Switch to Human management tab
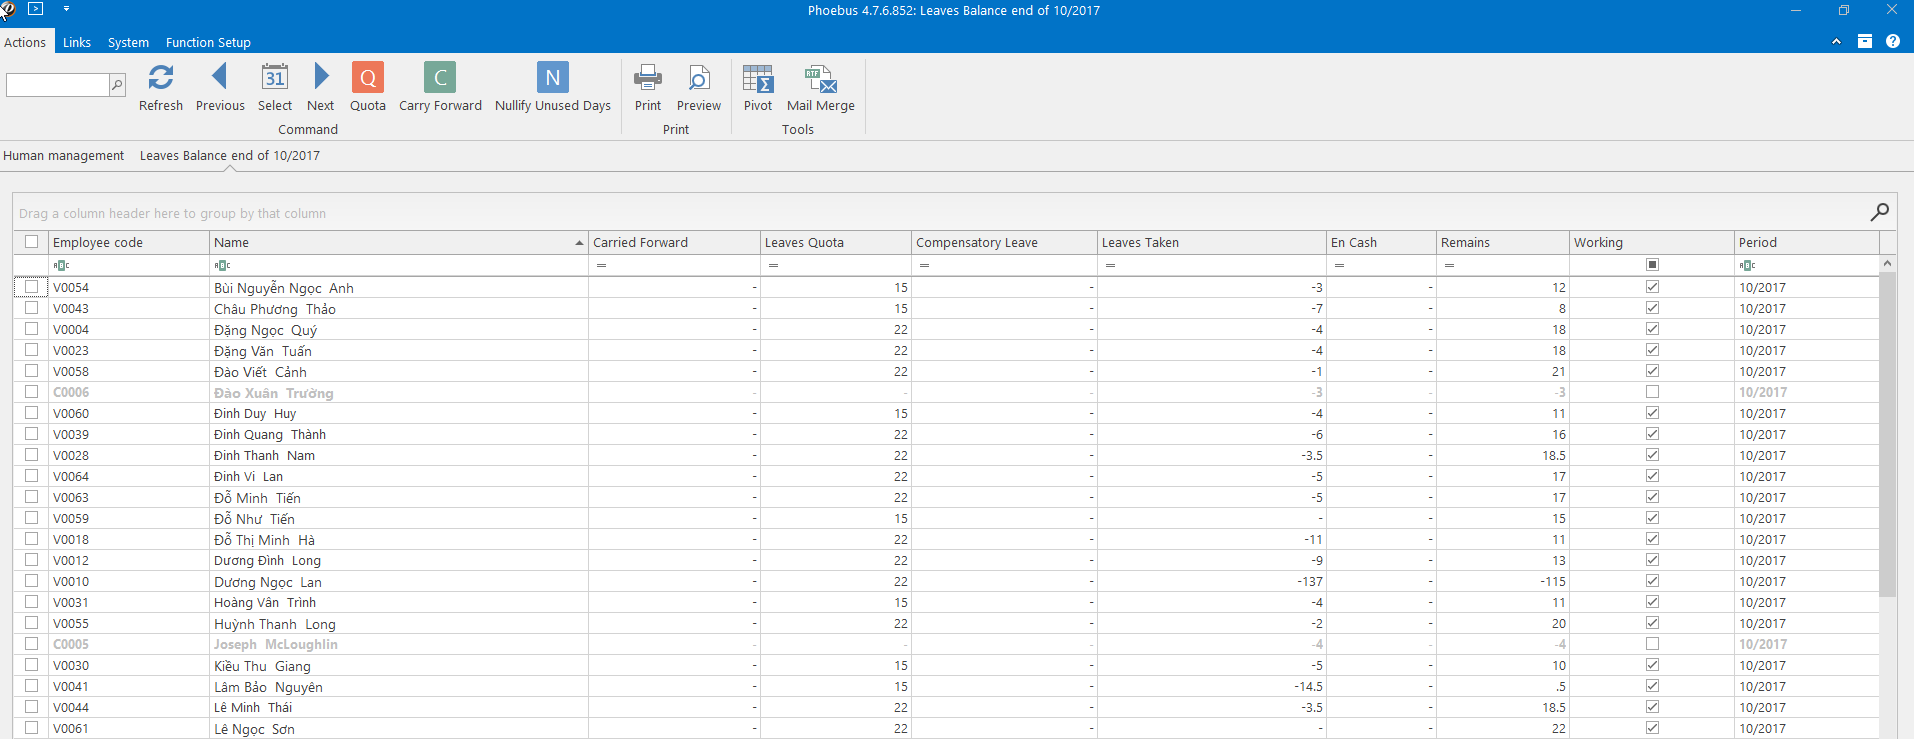Screen dimensions: 1914x739 point(64,155)
